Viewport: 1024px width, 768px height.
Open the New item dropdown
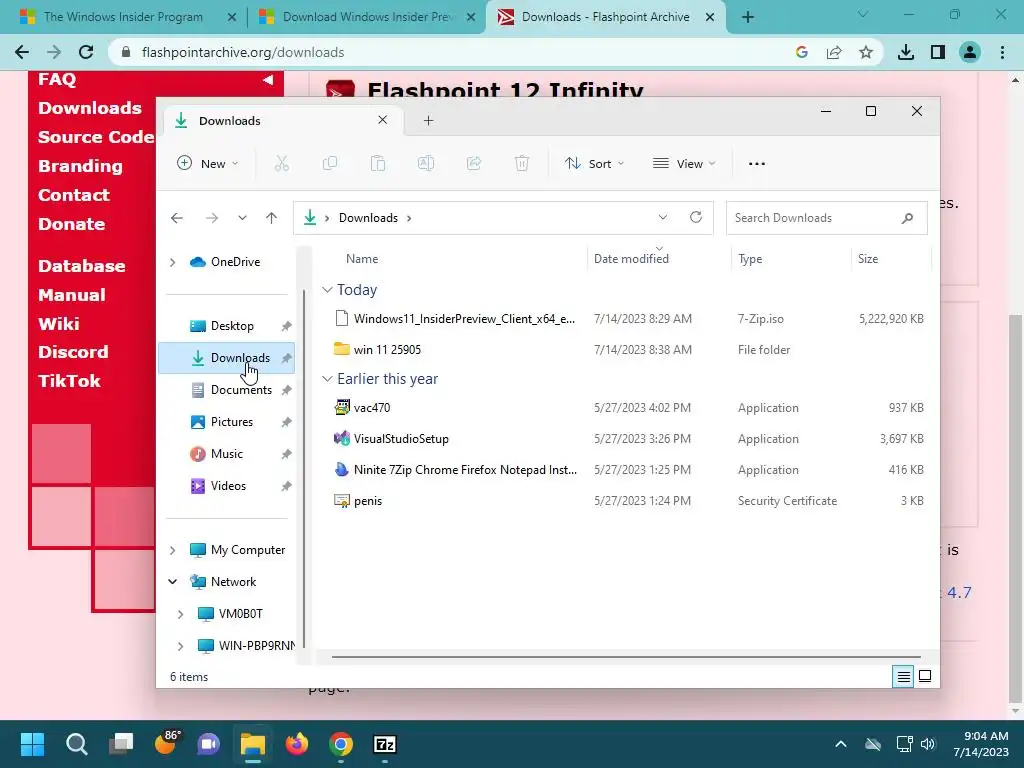point(208,163)
